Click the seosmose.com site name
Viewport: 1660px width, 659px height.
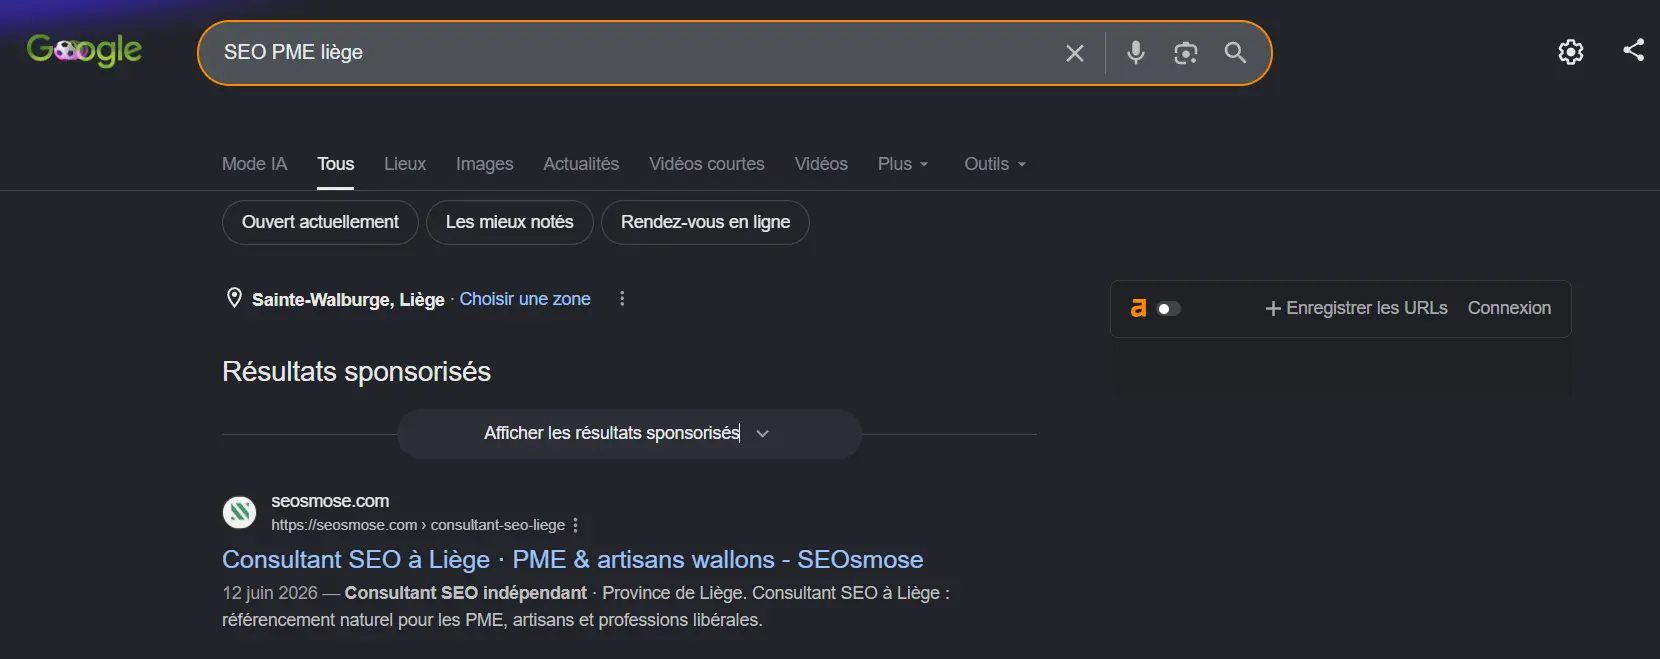pos(330,501)
